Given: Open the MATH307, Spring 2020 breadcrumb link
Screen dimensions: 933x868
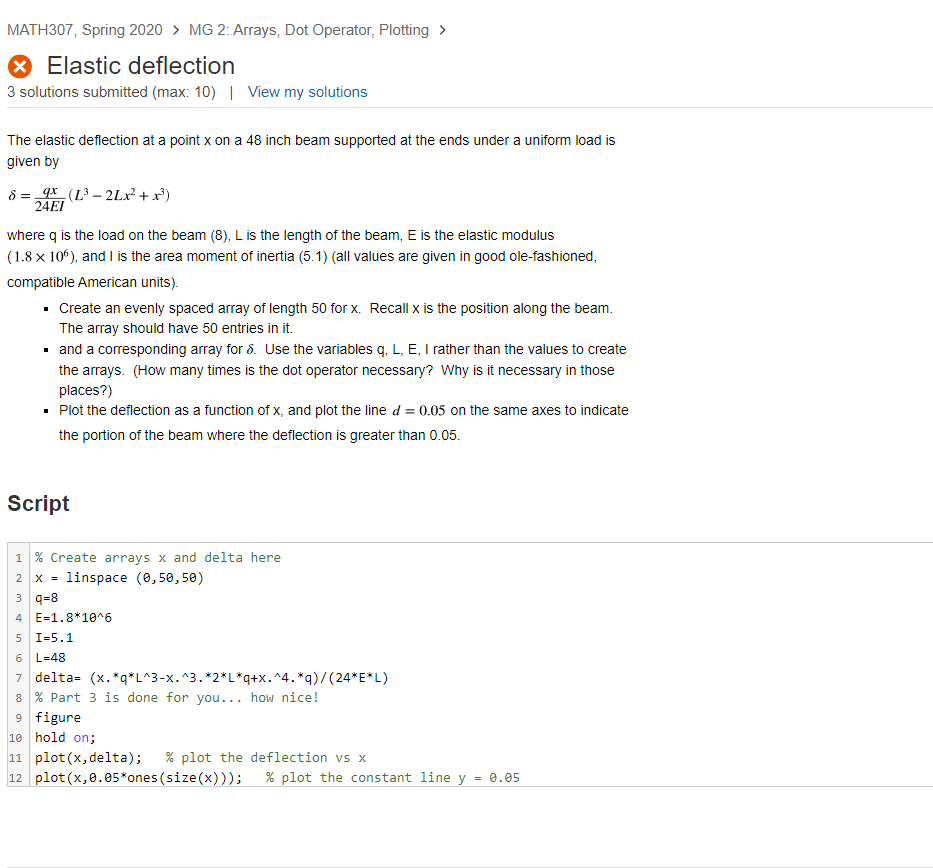Looking at the screenshot, I should 84,30.
